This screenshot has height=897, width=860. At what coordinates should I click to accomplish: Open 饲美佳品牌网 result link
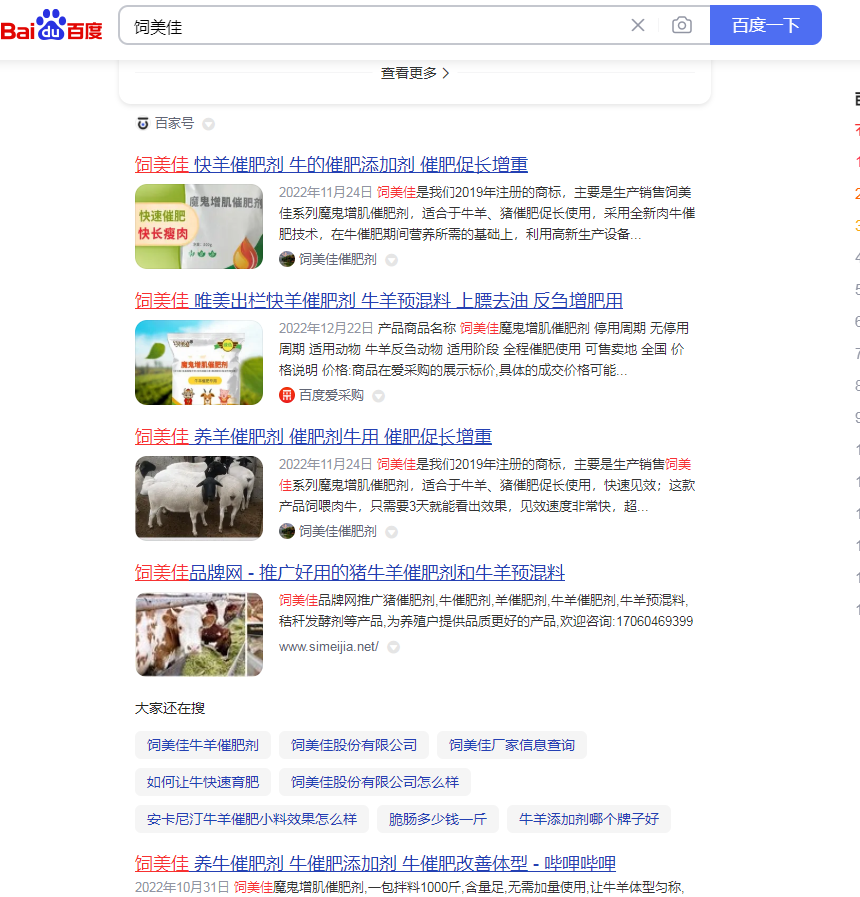350,573
